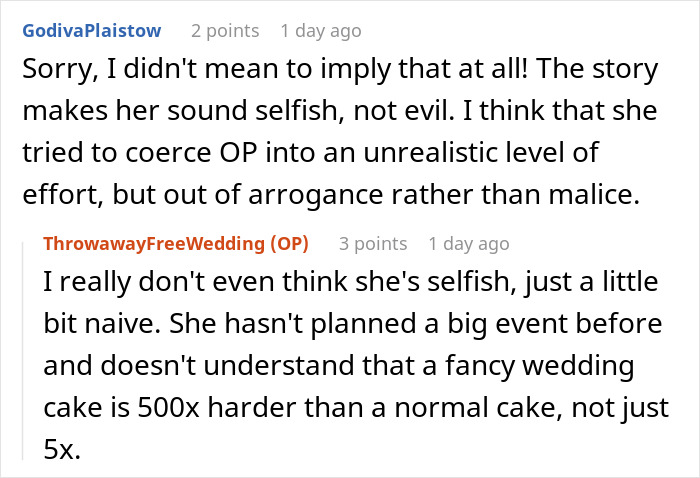Click the final '5x.' text in the reply

tap(61, 451)
